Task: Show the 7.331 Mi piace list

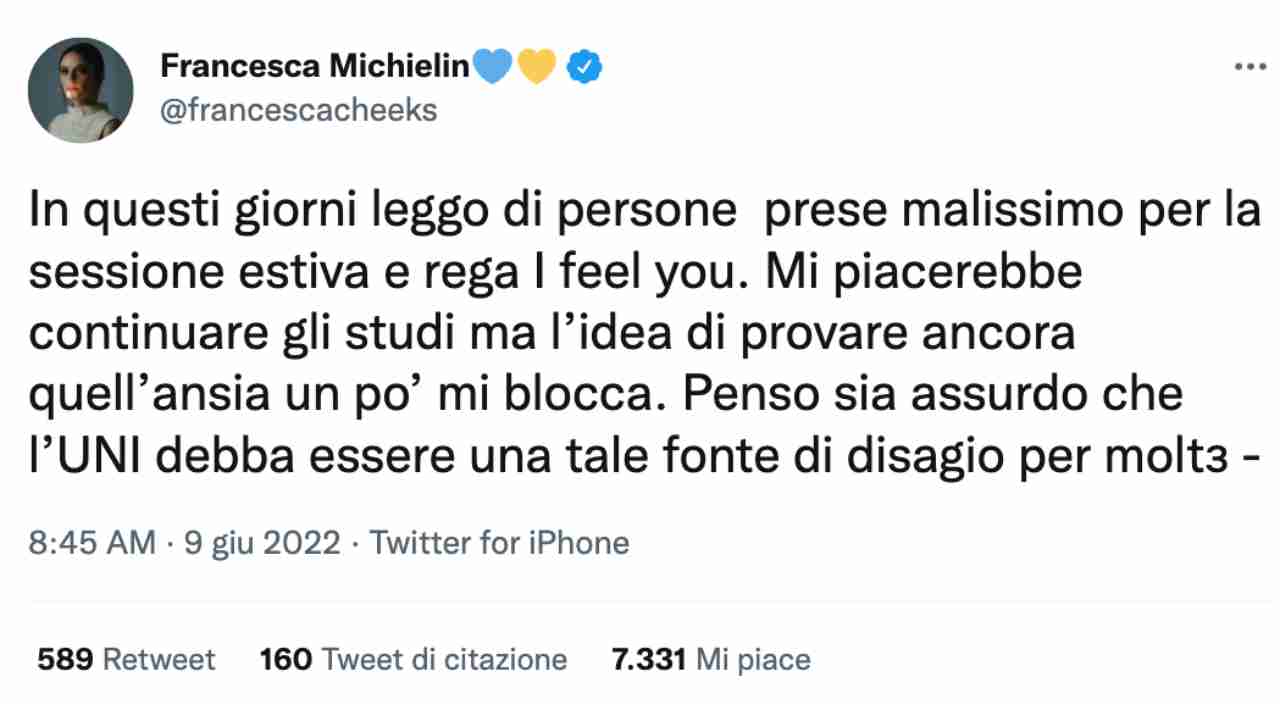Action: 710,660
